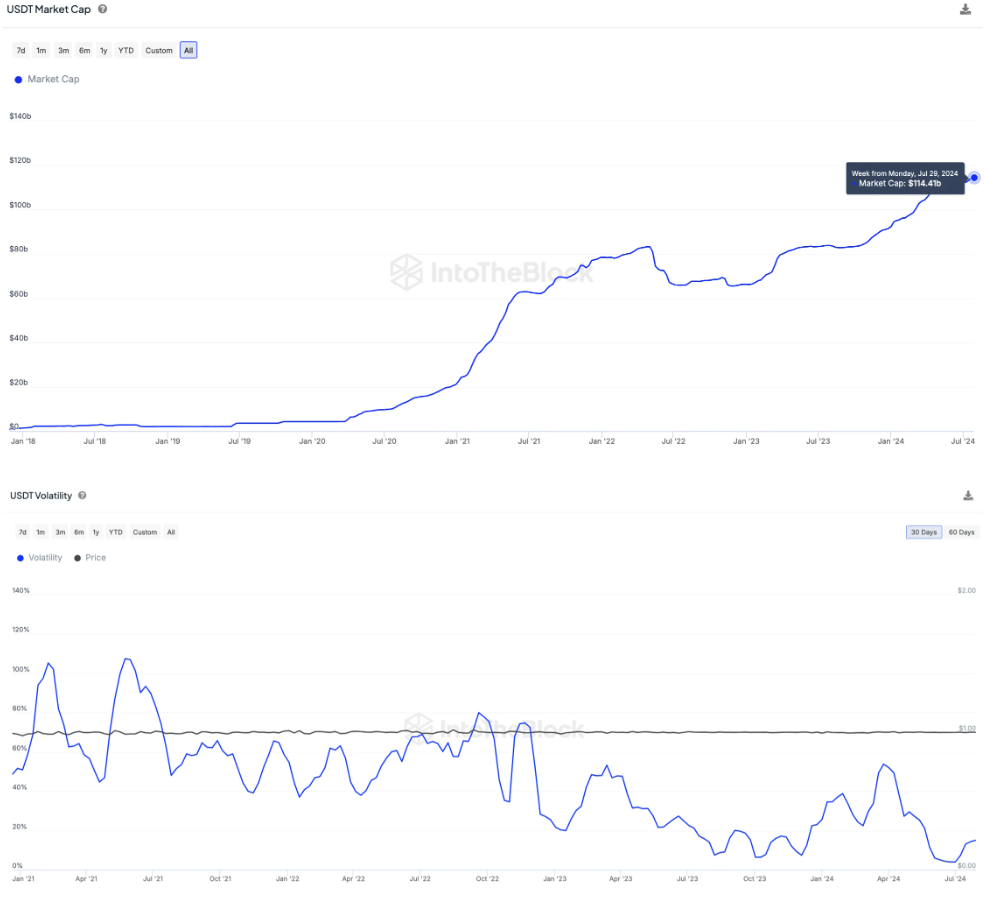Switch the volatility range to 6m

point(78,532)
